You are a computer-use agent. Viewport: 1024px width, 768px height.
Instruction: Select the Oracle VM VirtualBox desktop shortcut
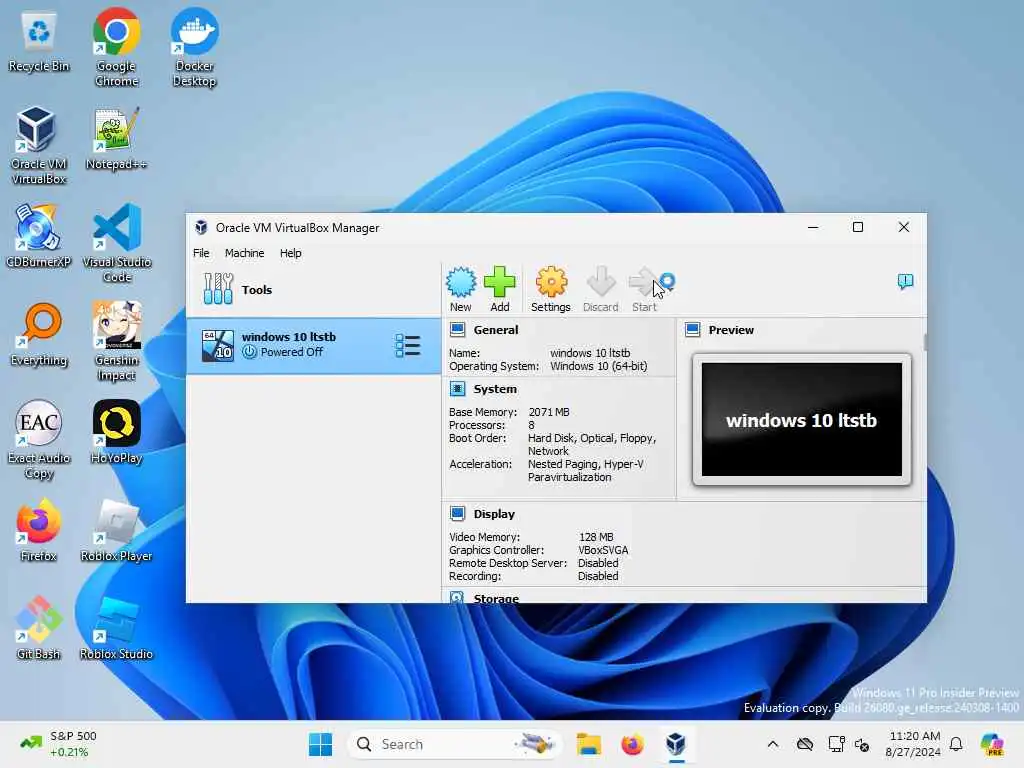click(x=39, y=146)
